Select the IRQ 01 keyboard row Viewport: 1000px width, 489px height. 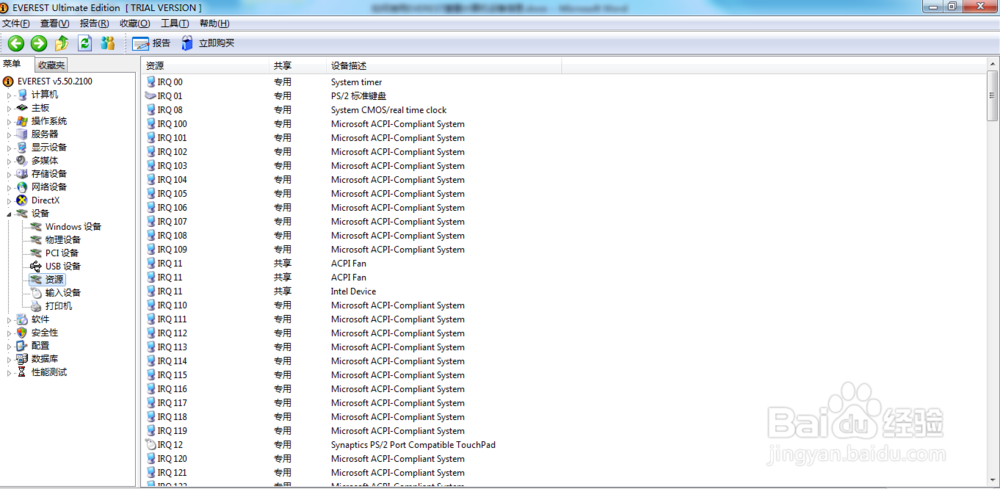click(564, 96)
